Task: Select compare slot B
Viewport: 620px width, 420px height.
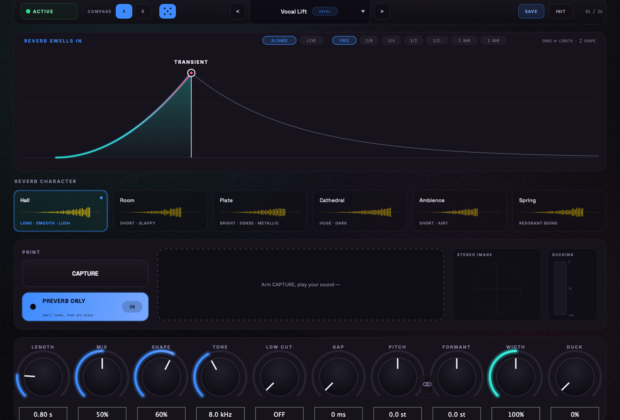Action: coord(143,11)
